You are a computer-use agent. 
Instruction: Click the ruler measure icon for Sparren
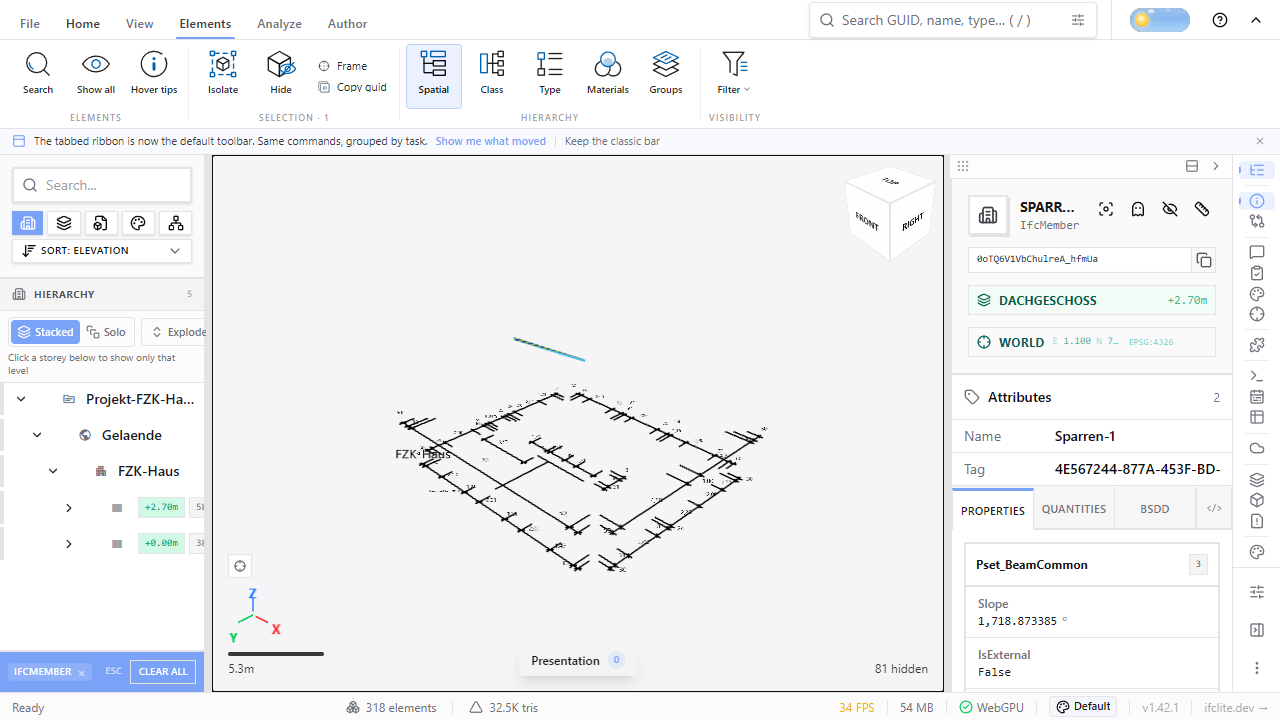point(1202,209)
